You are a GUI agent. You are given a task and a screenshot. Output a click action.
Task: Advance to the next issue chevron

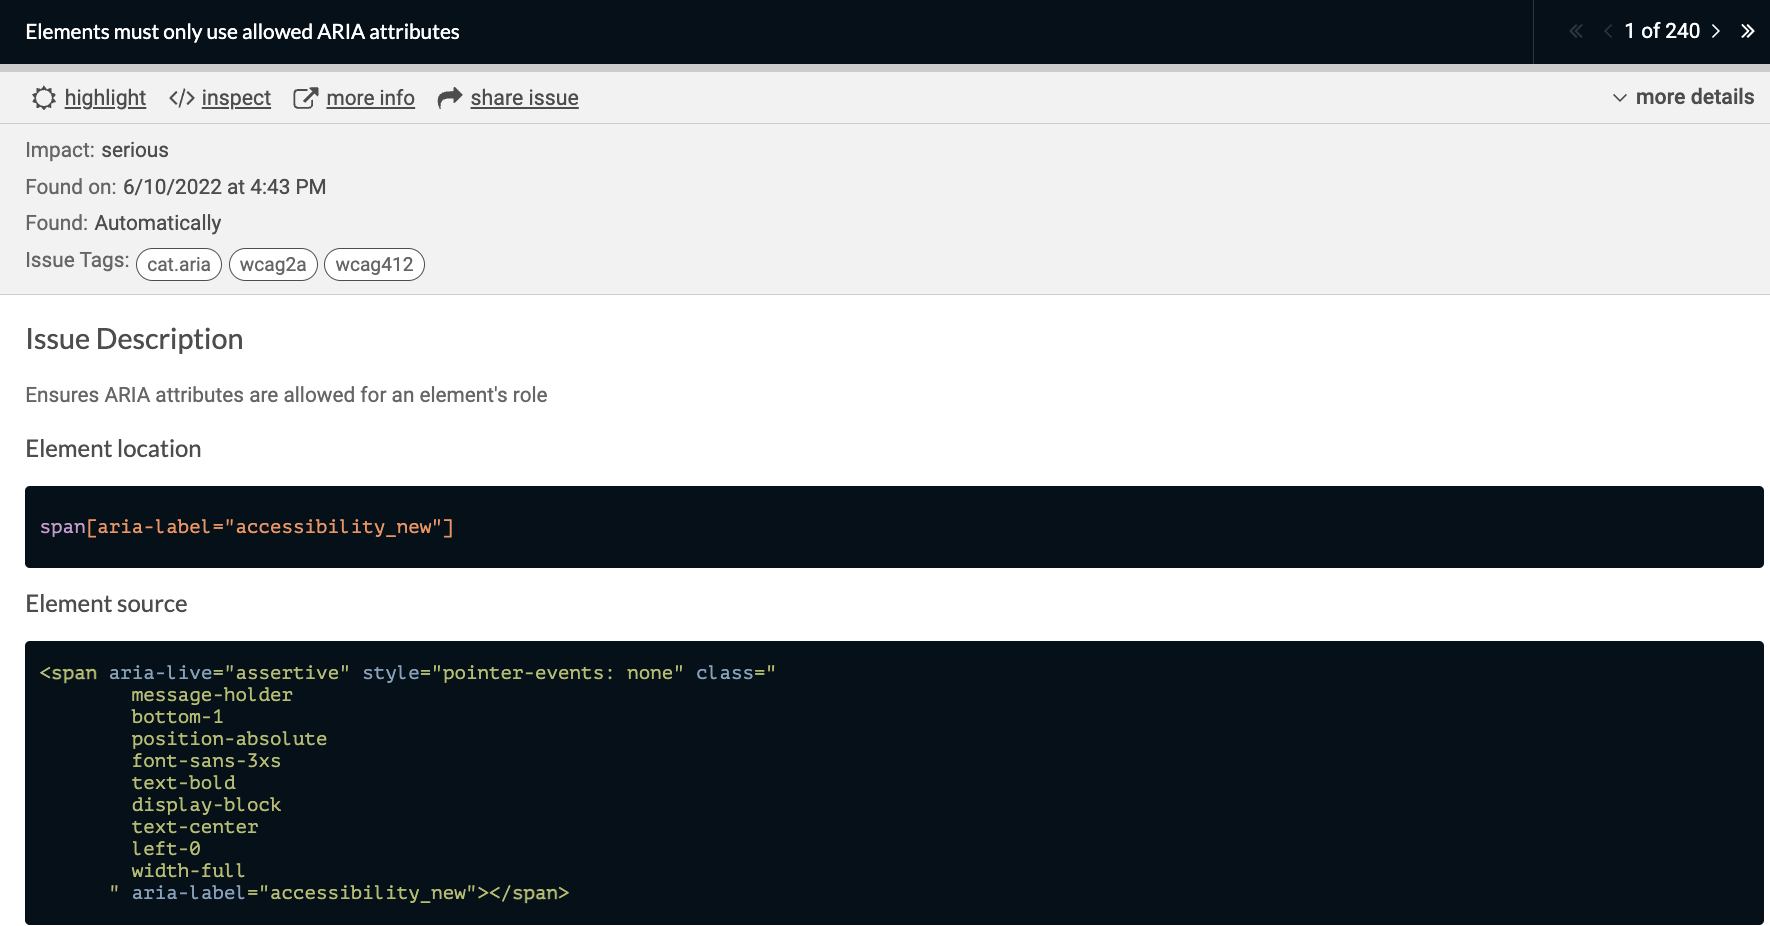1716,31
